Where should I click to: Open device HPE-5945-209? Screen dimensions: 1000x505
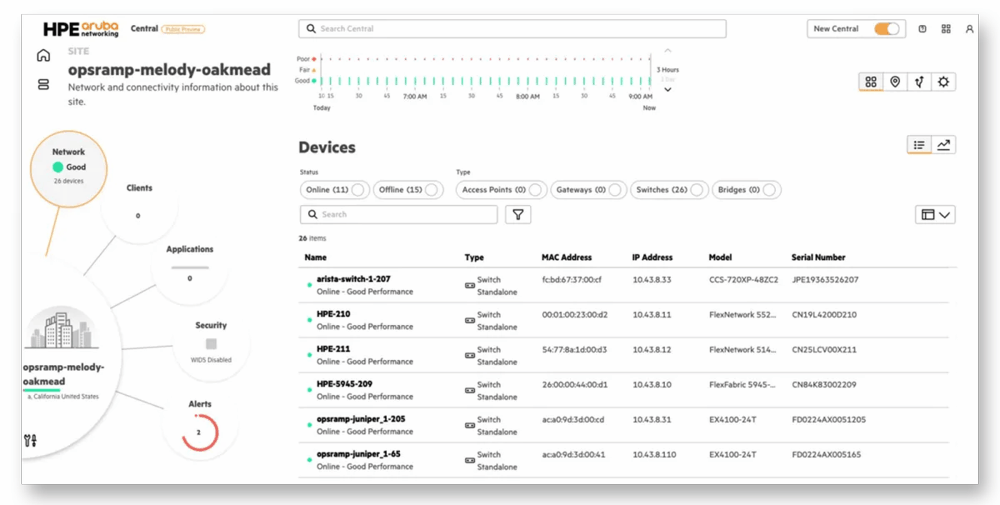[344, 384]
